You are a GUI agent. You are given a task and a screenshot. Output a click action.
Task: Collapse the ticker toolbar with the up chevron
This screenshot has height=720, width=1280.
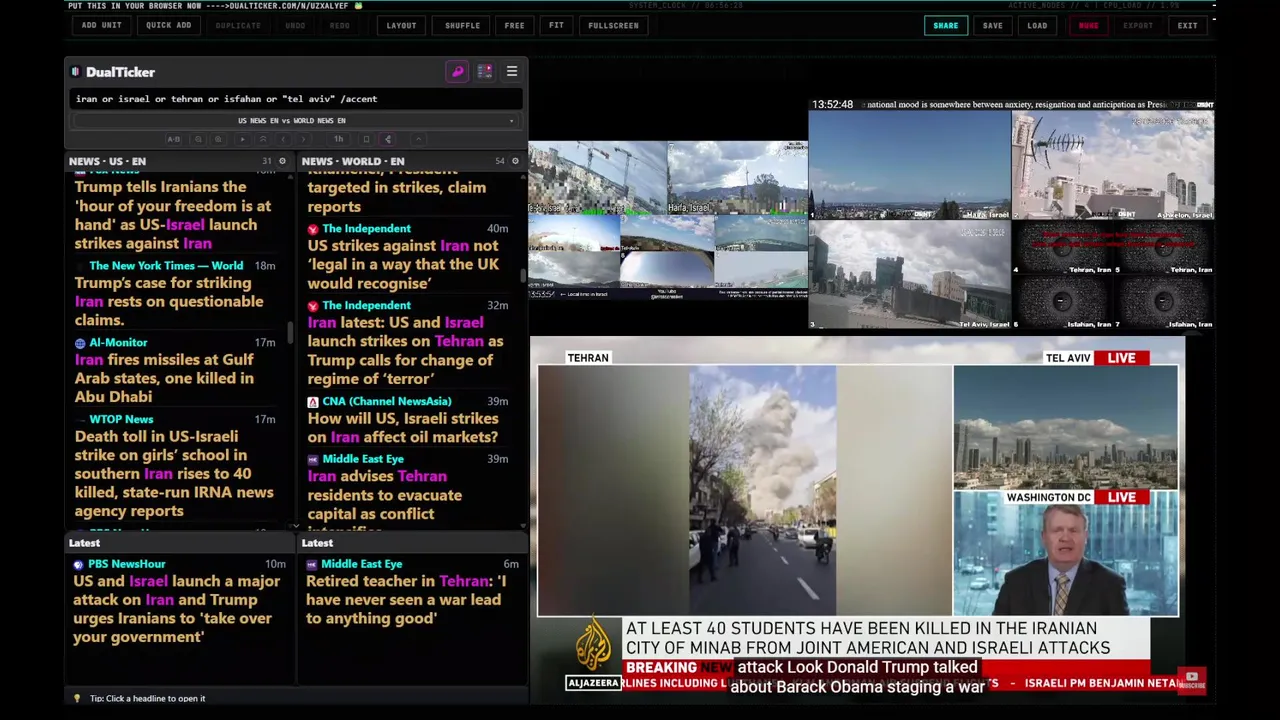[419, 139]
